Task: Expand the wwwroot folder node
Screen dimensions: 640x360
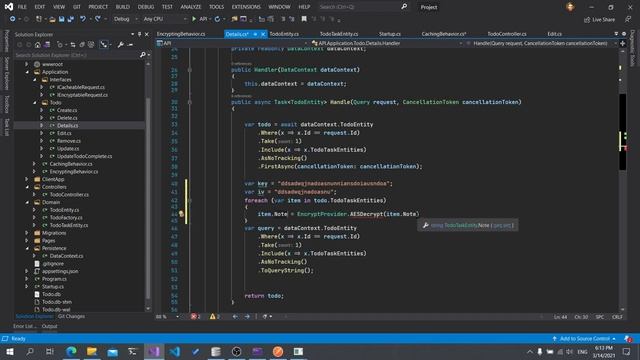Action: click(x=27, y=64)
